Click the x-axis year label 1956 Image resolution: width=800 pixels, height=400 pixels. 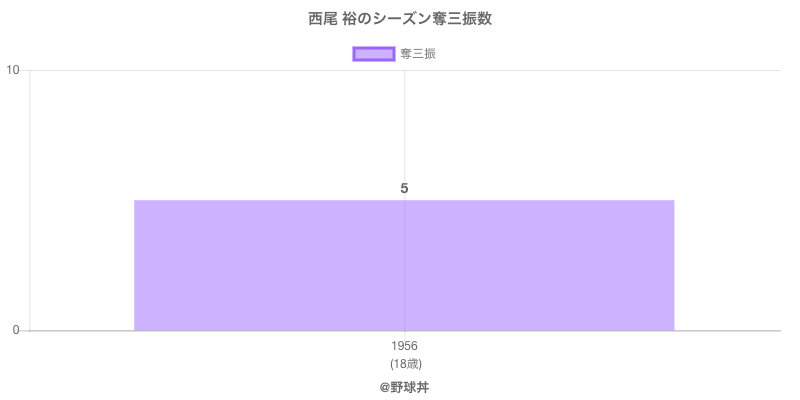(x=404, y=347)
